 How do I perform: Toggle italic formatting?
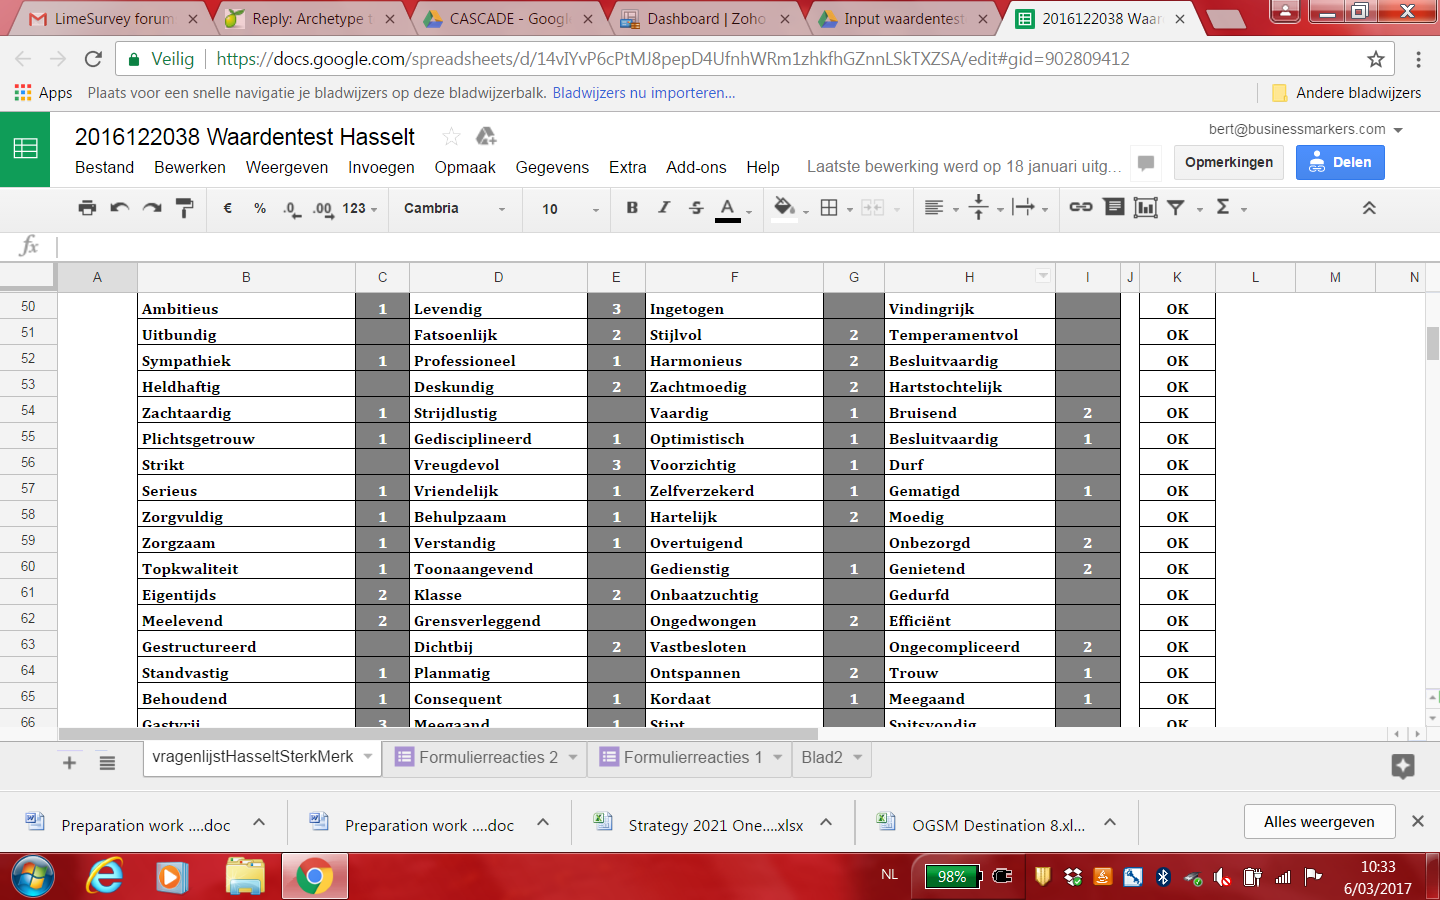[x=664, y=208]
